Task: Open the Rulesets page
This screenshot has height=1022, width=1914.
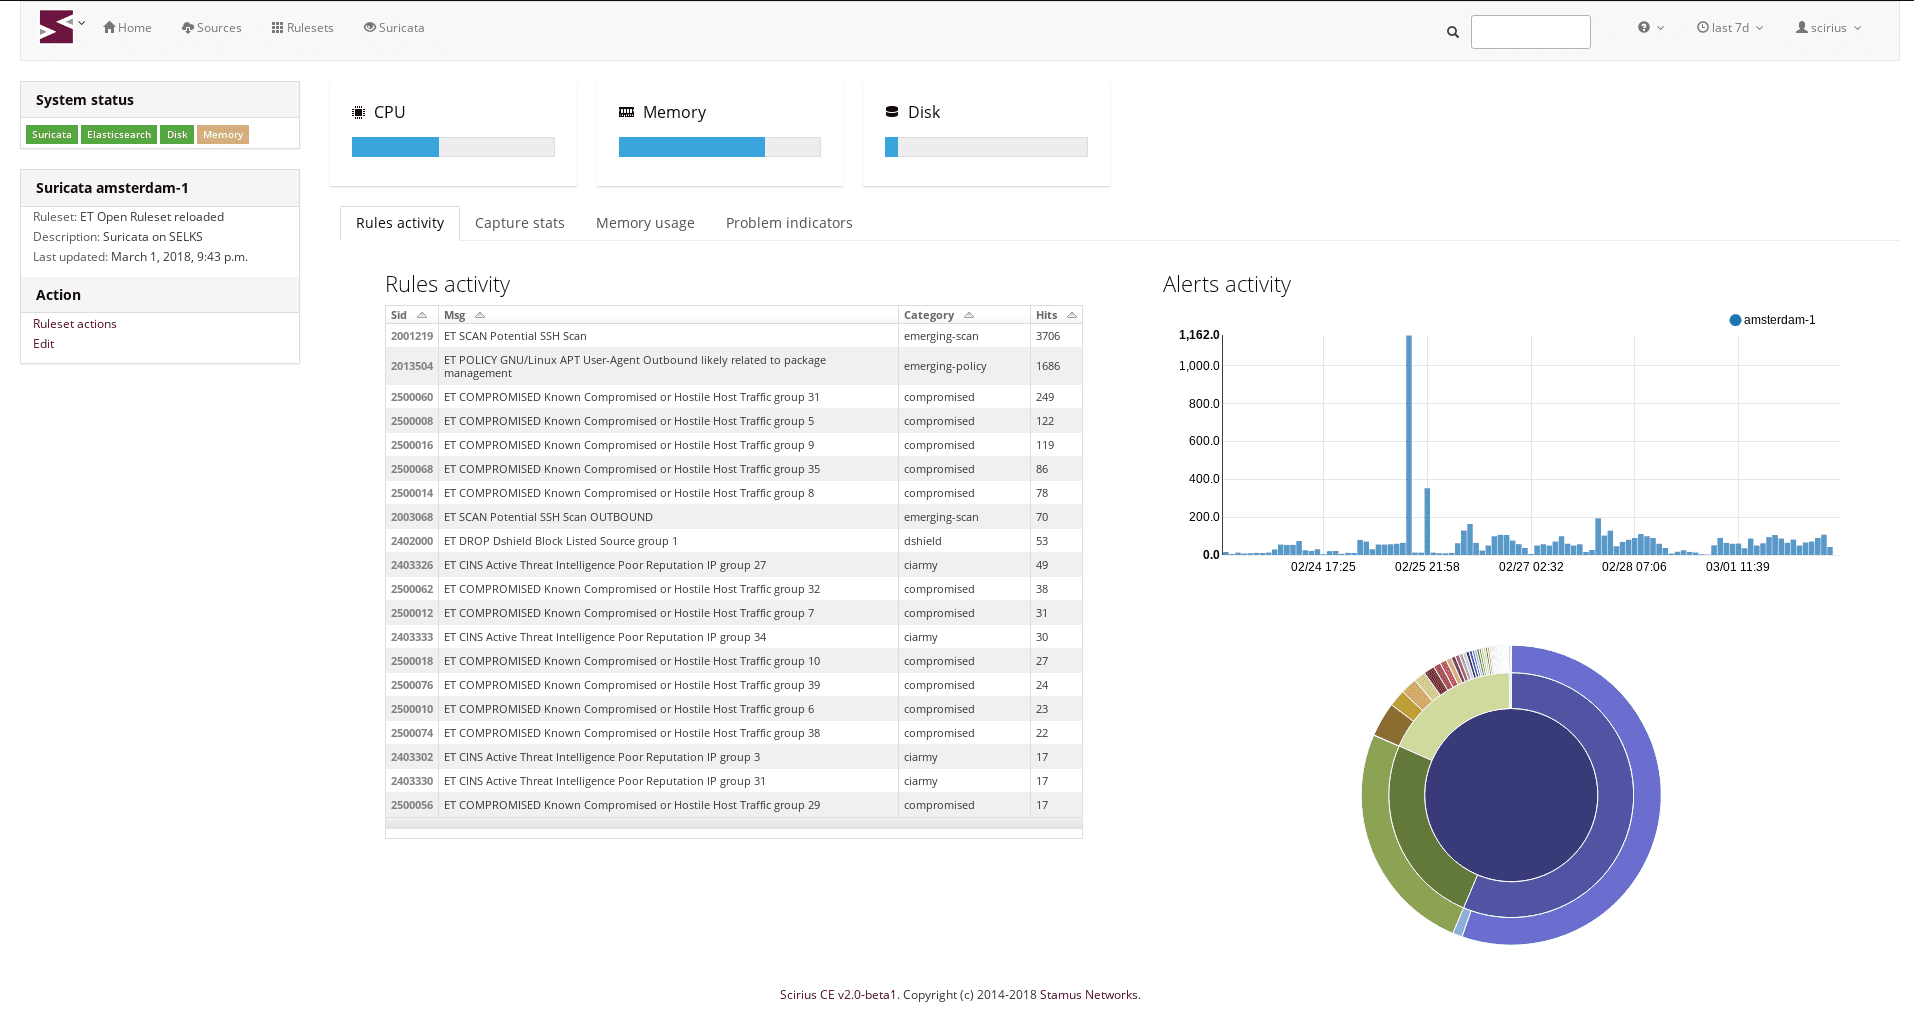Action: tap(303, 28)
